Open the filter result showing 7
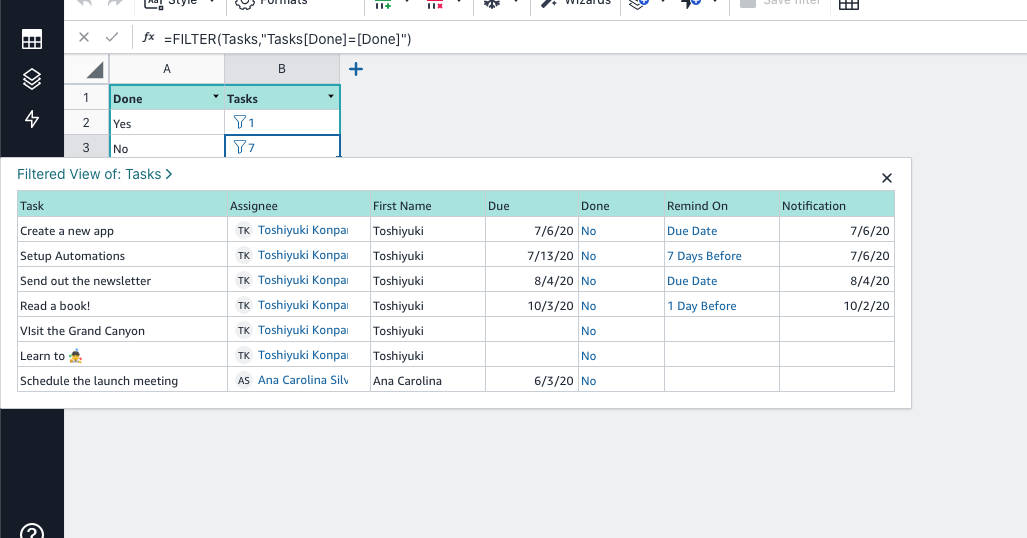1027x538 pixels. 244,147
